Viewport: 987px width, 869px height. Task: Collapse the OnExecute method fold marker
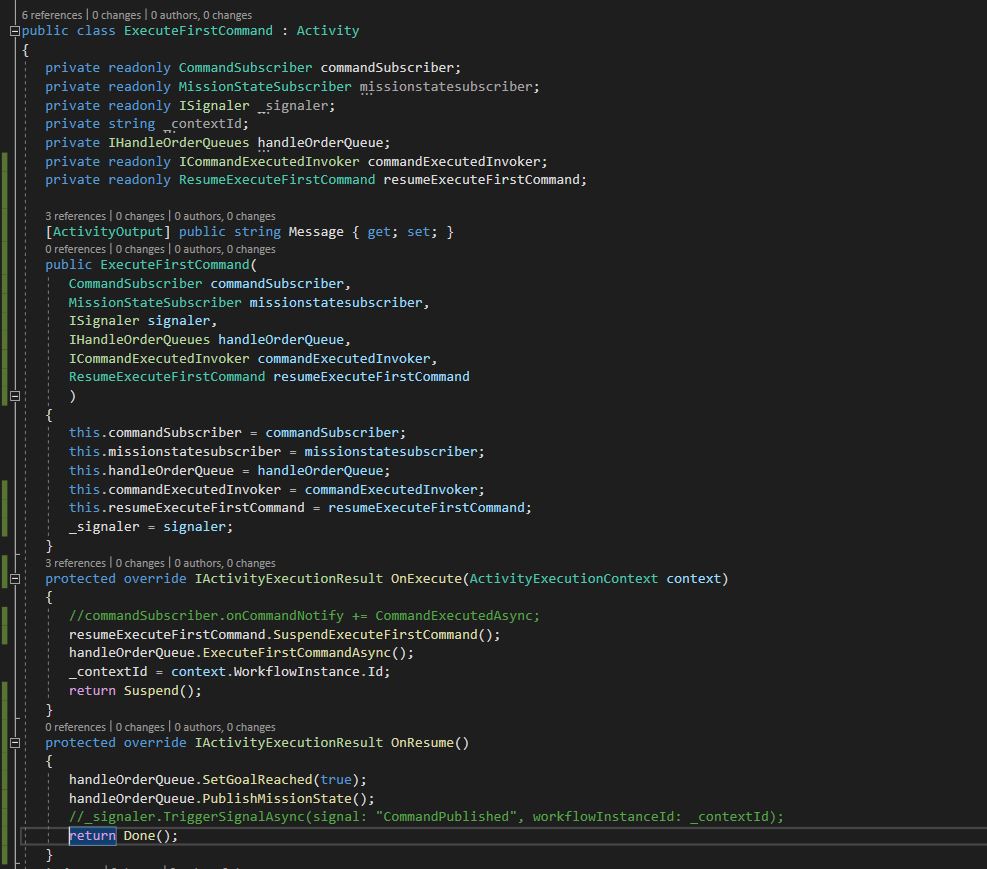14,578
